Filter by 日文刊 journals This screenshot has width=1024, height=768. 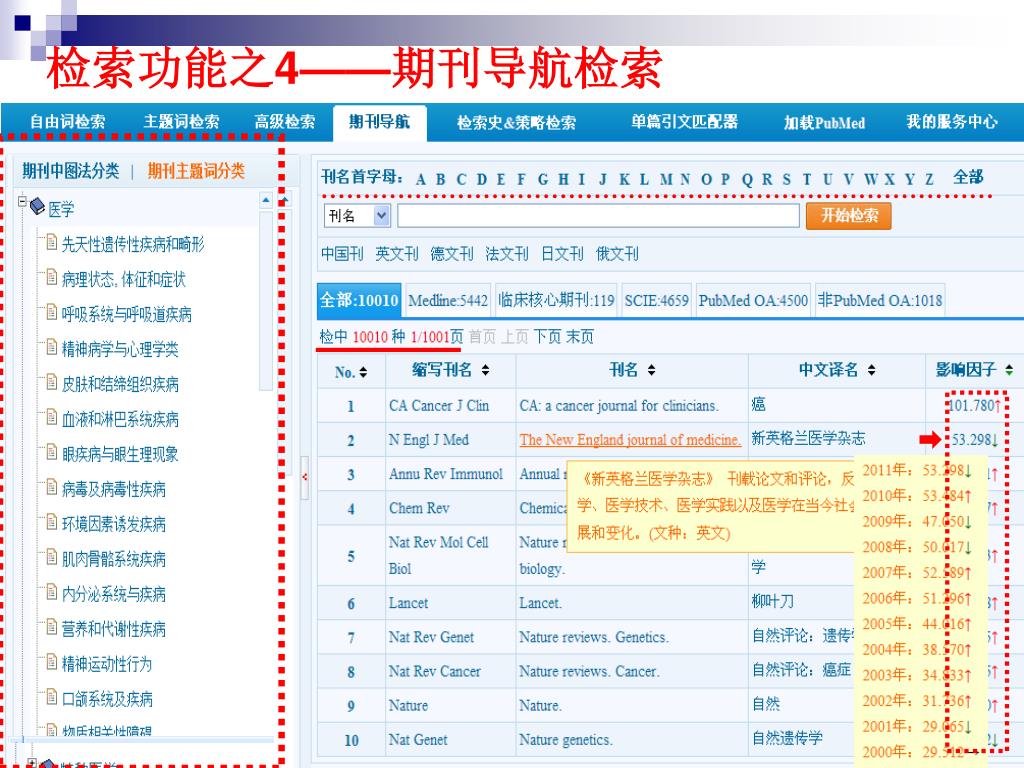point(562,253)
